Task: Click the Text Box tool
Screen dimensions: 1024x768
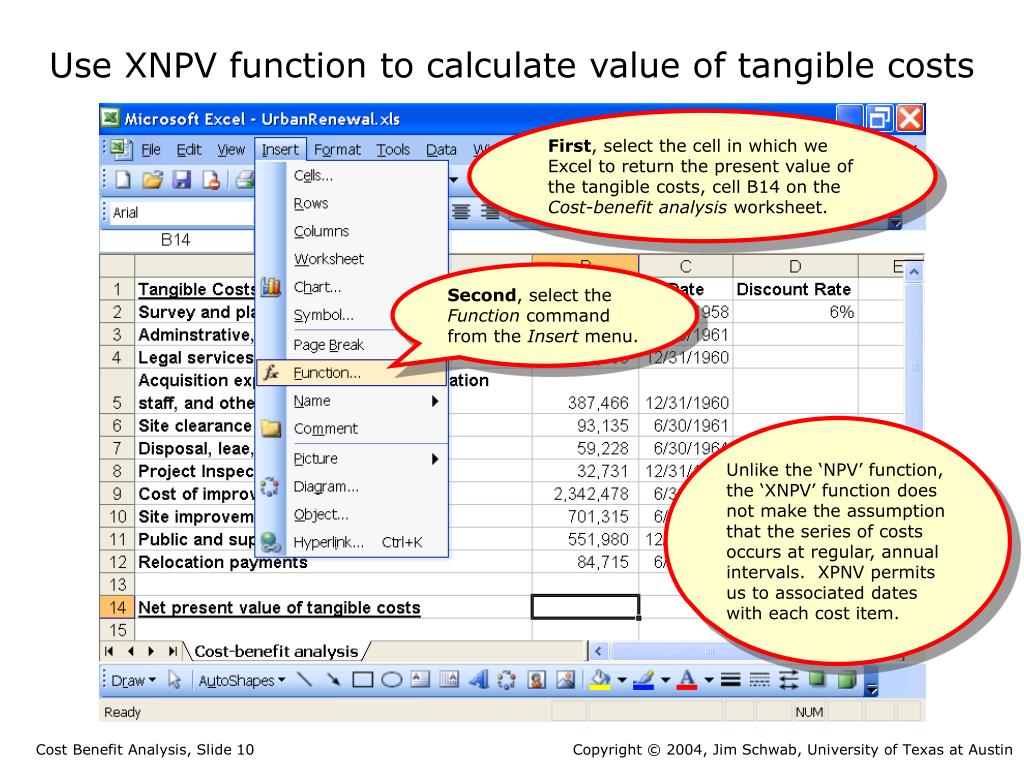Action: click(x=420, y=680)
